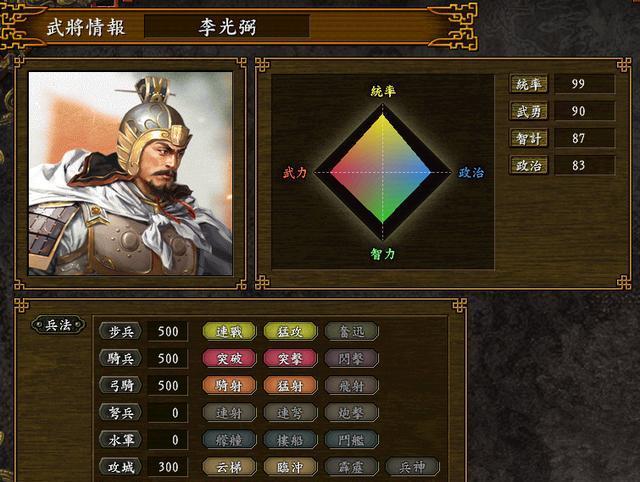This screenshot has width=640, height=482.
Task: Open the 兵法 section header
Action: click(x=58, y=325)
